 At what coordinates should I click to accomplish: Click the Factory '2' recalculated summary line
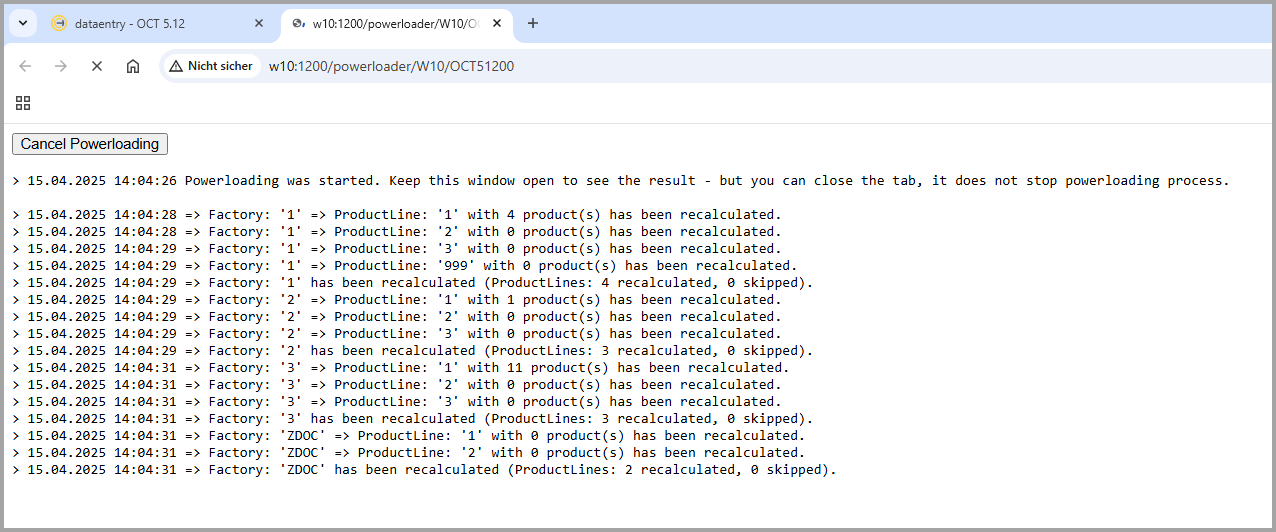[x=420, y=351]
